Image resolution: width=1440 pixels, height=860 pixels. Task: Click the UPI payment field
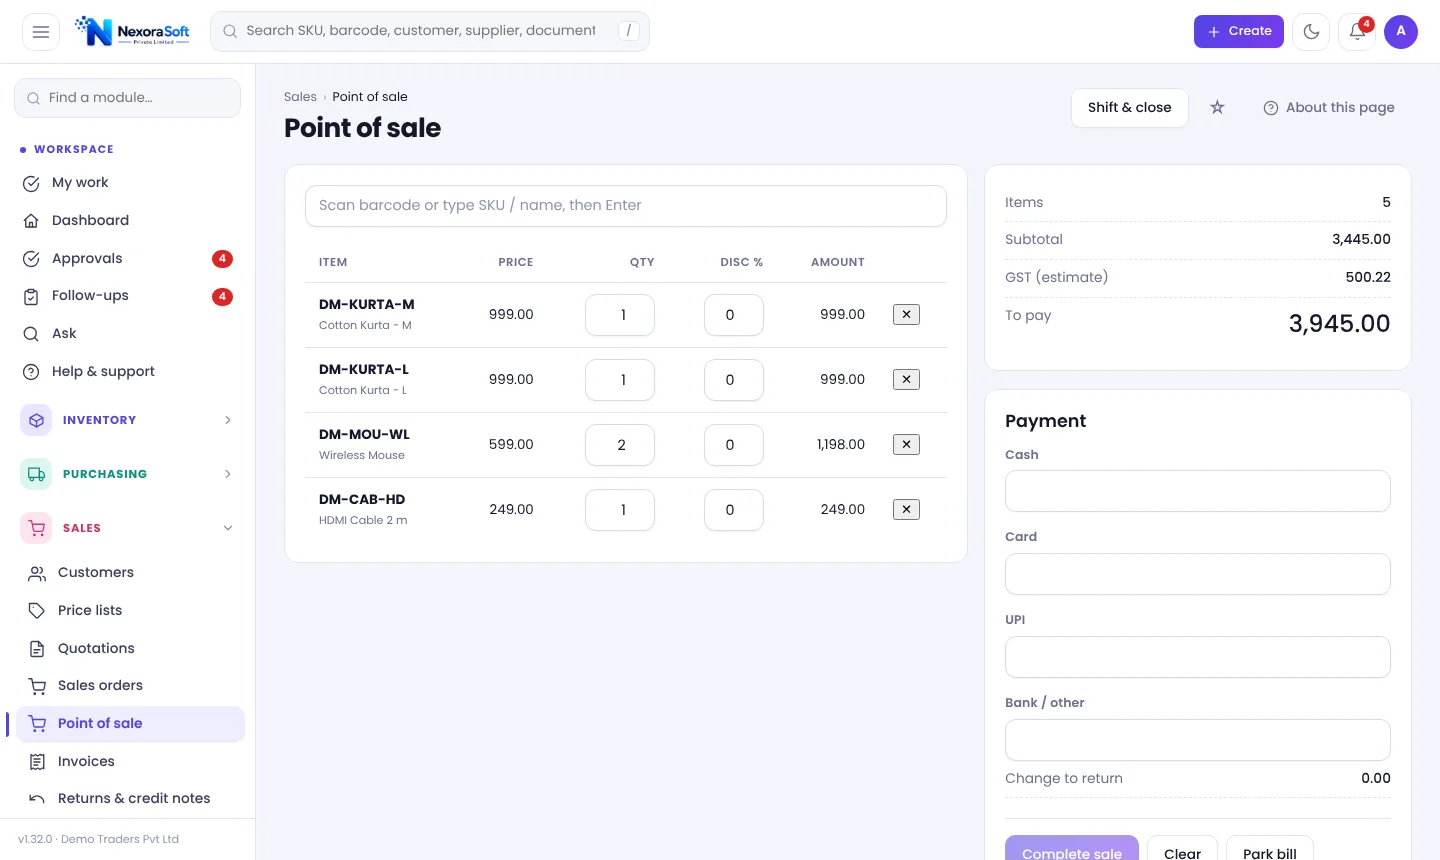[x=1198, y=657]
